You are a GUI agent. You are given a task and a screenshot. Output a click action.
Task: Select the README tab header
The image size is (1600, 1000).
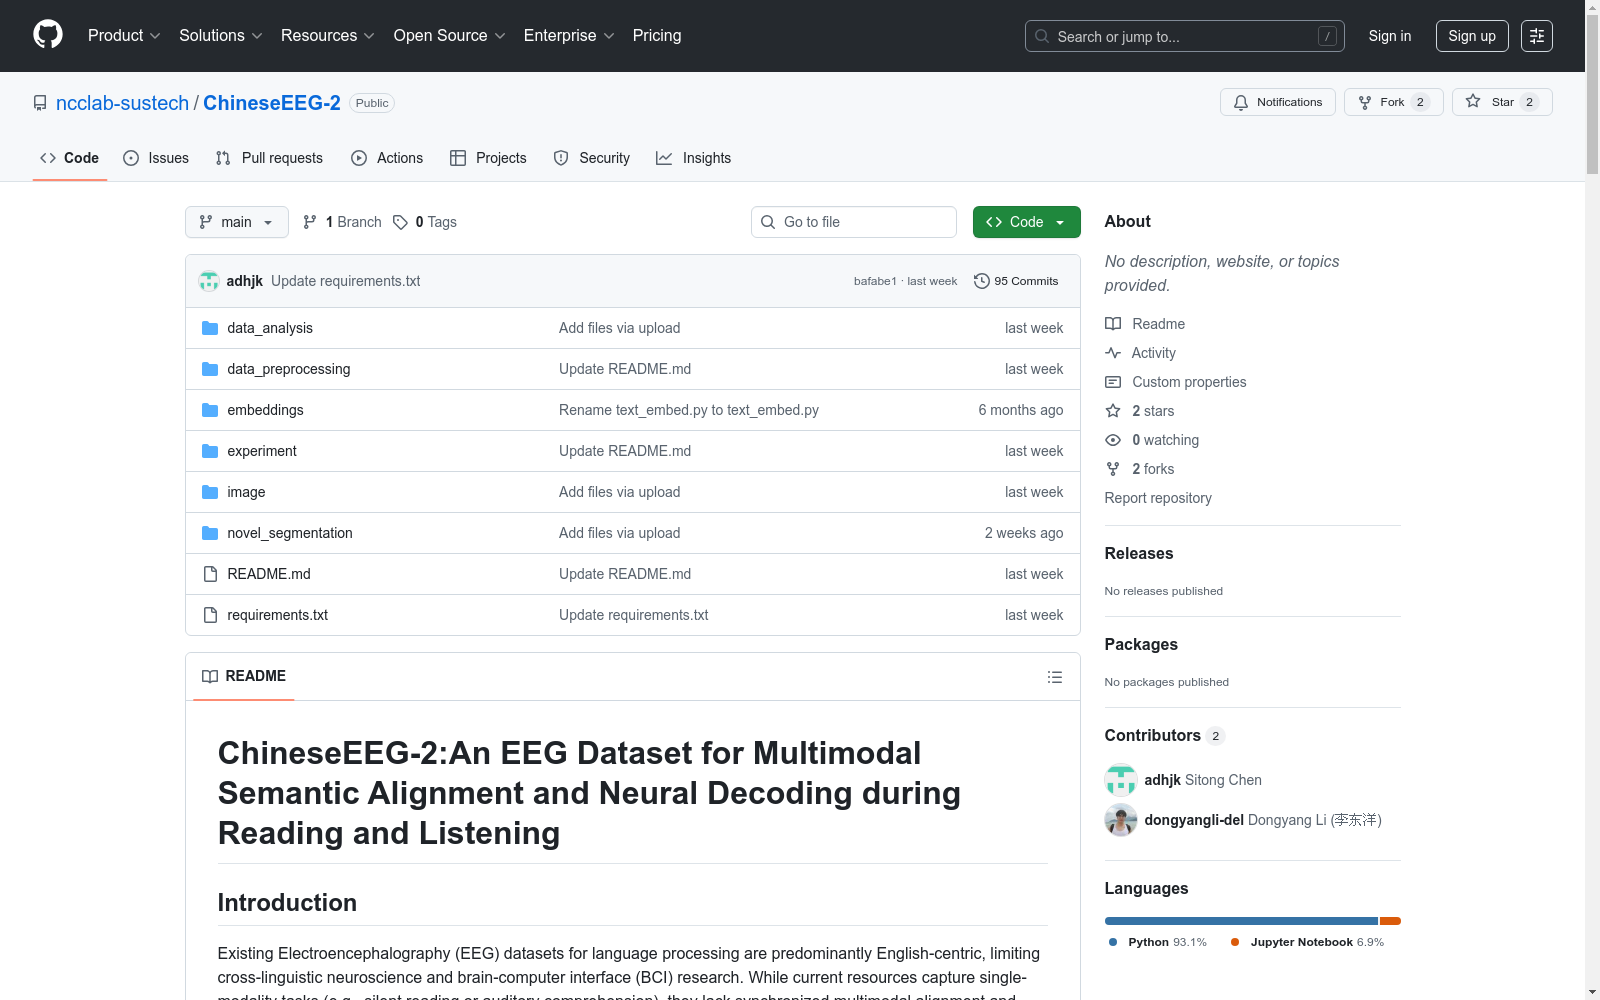244,676
